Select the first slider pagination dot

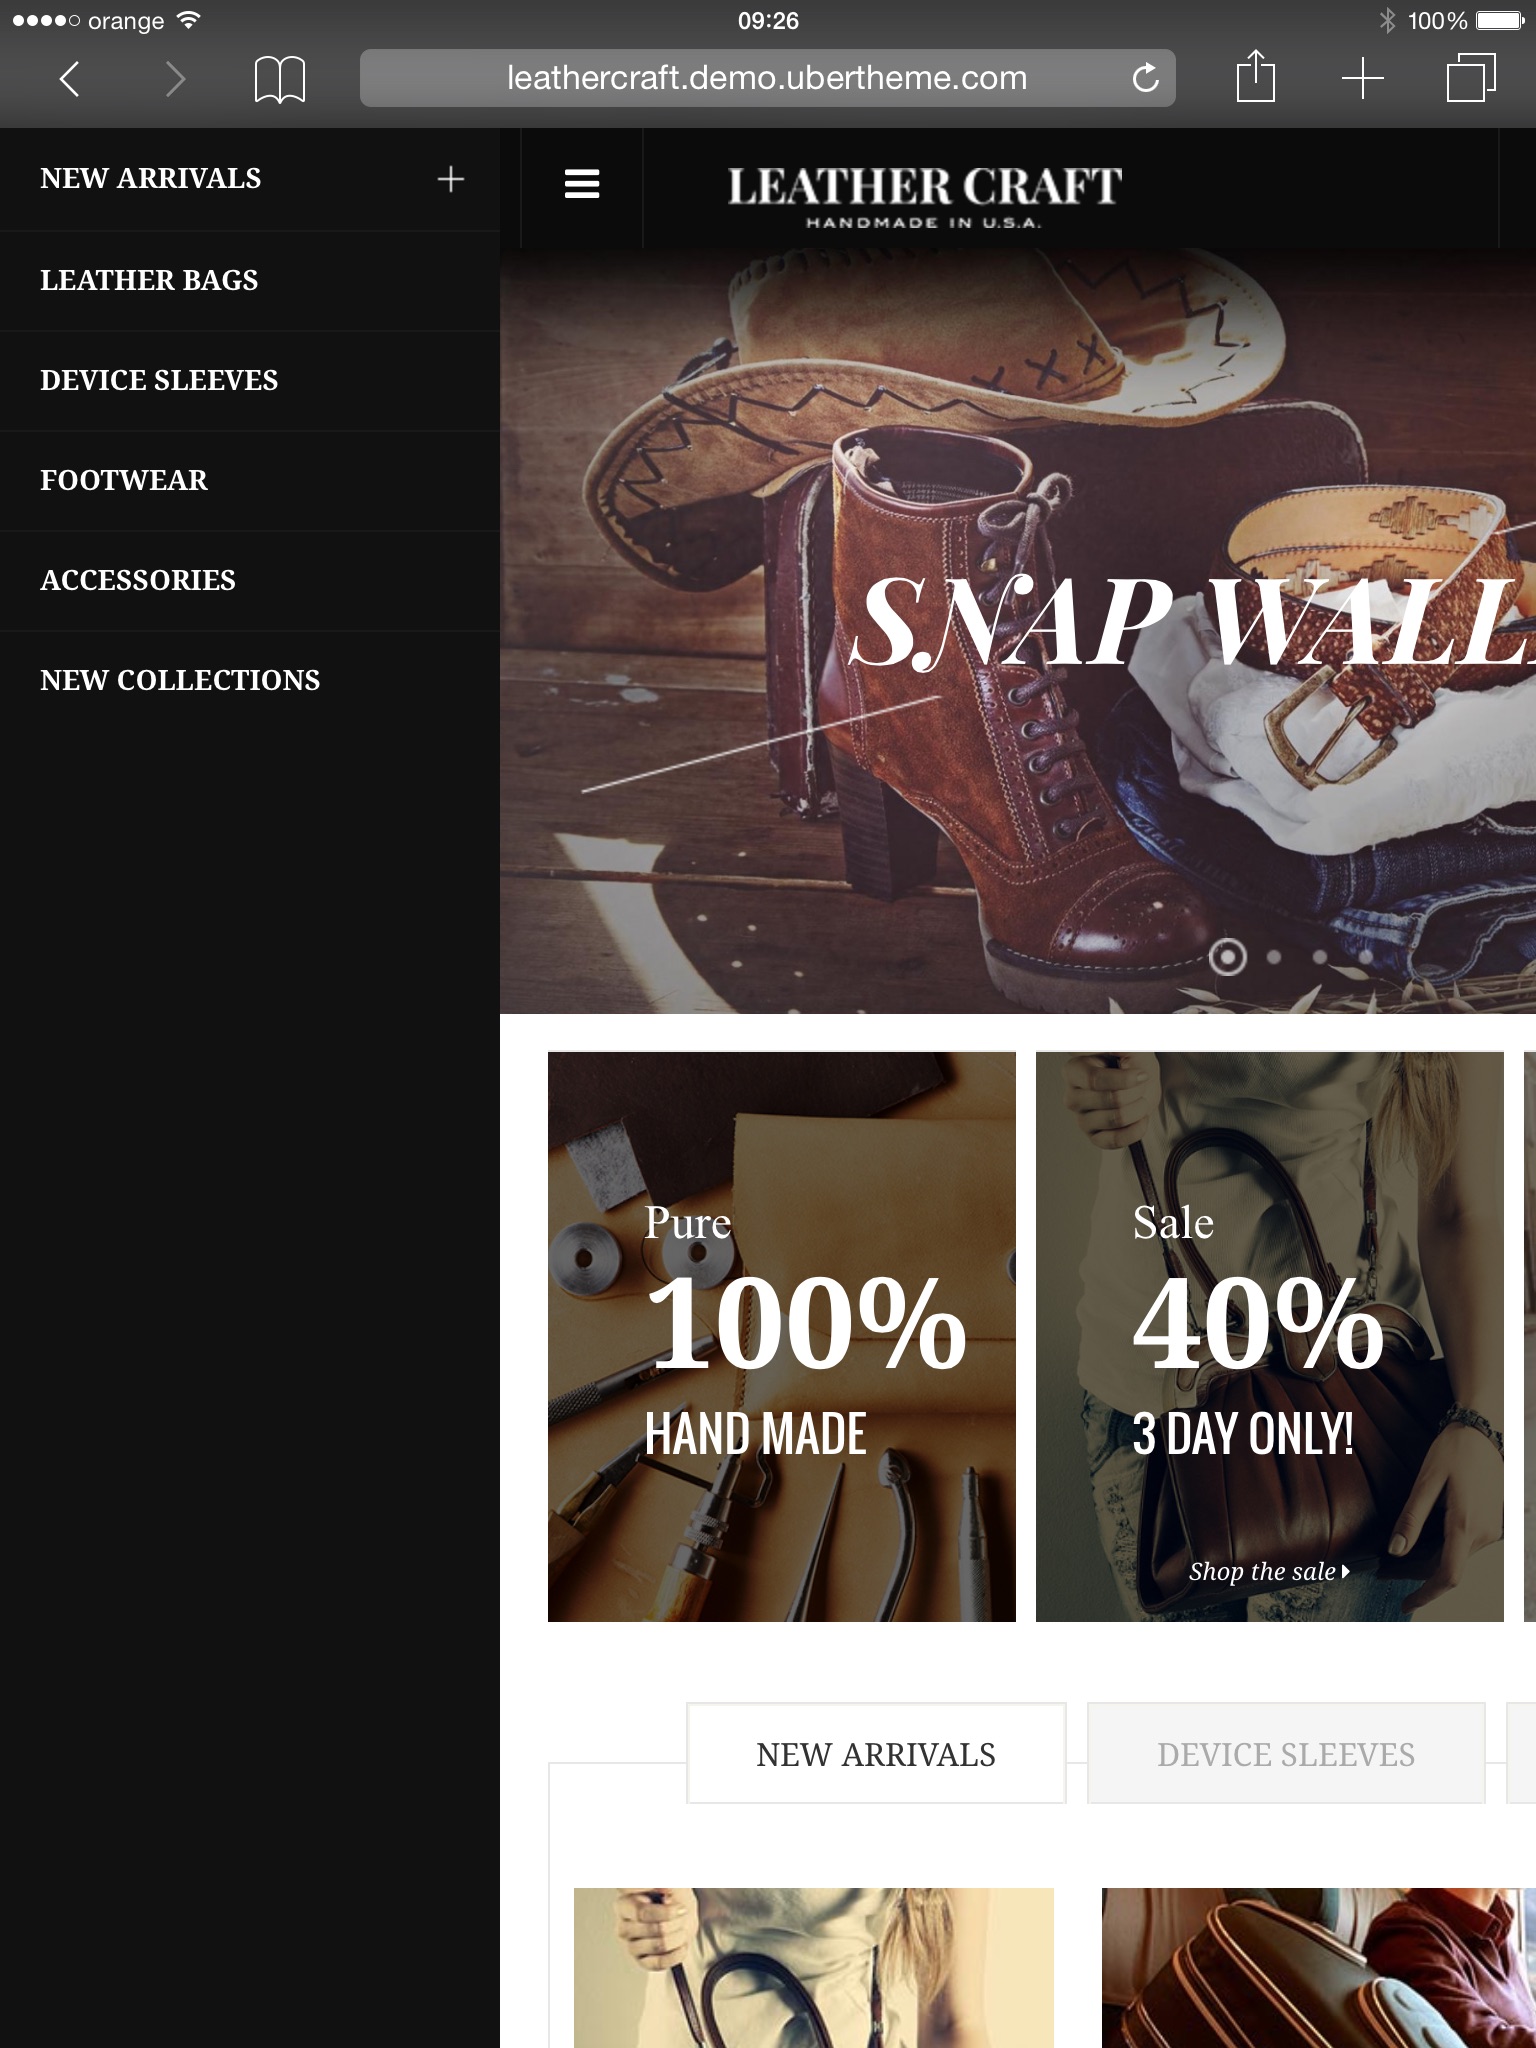[x=1227, y=957]
